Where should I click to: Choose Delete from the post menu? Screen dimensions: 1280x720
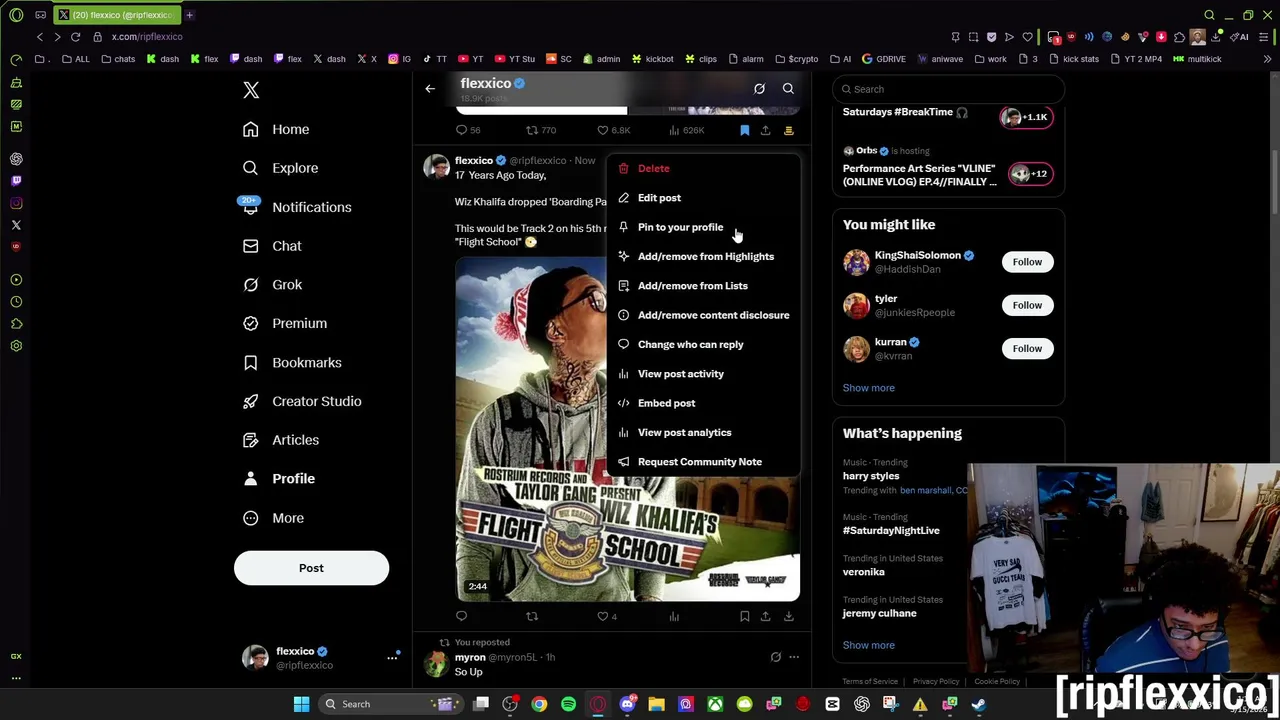pos(703,168)
